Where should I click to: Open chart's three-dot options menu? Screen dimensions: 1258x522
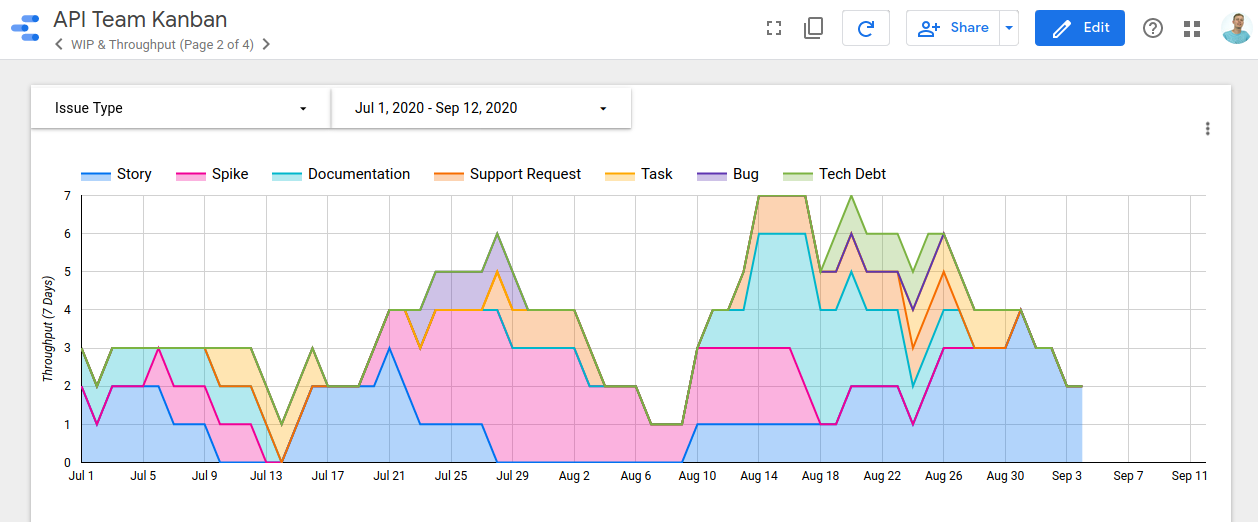[x=1208, y=129]
